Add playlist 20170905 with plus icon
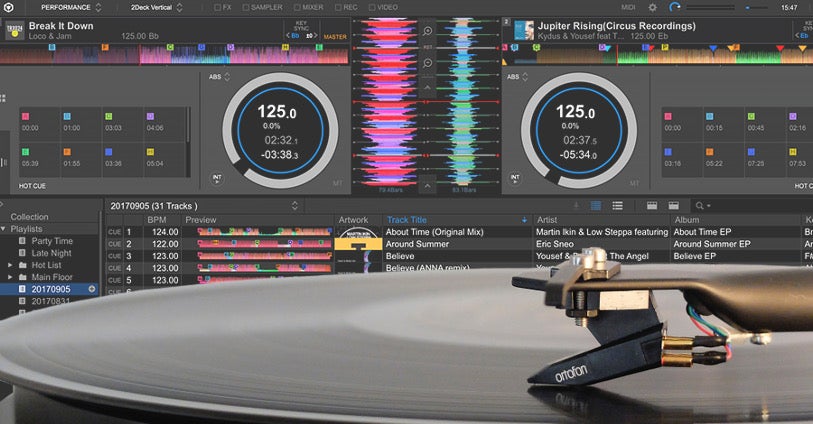Screen dimensions: 813x424 92,289
